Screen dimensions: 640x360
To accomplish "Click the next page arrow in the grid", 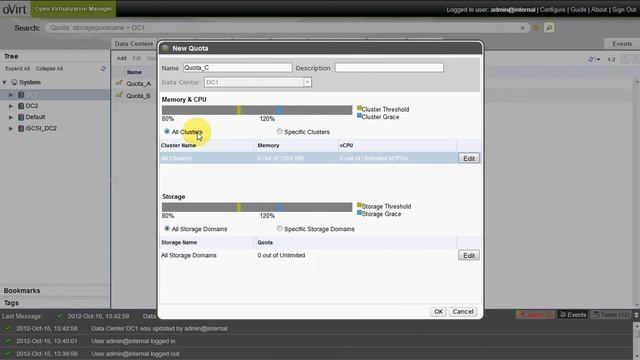I will click(x=636, y=60).
